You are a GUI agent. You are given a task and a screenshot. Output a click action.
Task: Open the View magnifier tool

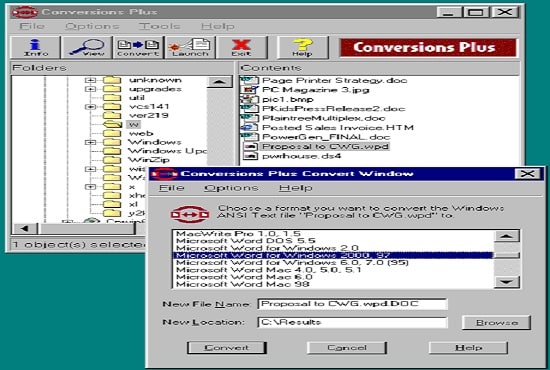click(87, 47)
